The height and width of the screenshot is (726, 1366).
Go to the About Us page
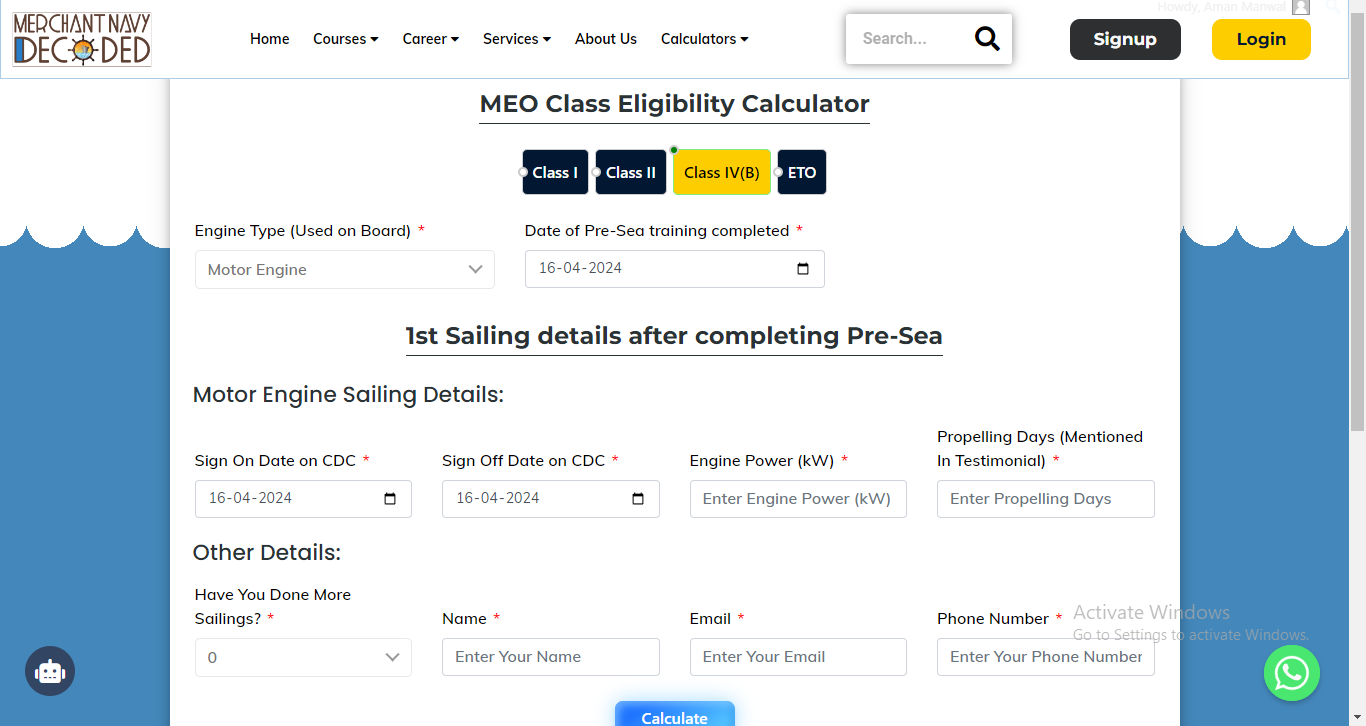coord(606,38)
